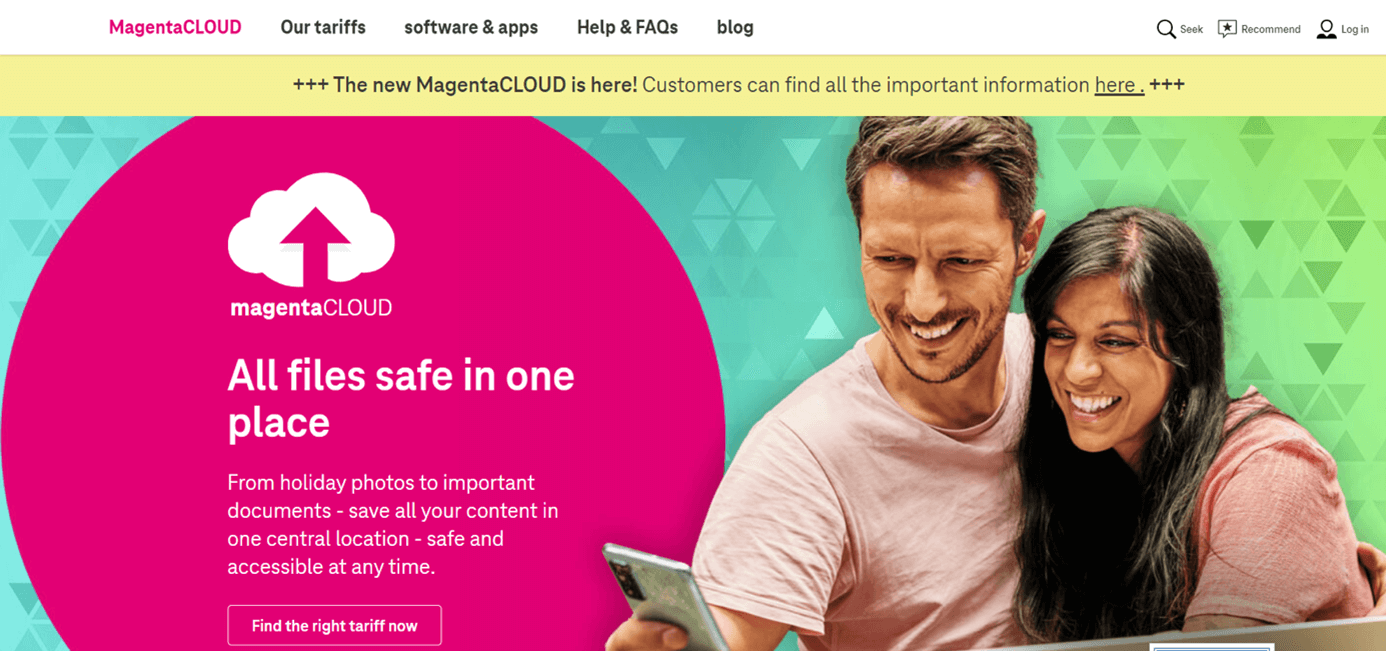Go to Help & FAQs
This screenshot has height=651, width=1386.
pyautogui.click(x=627, y=27)
